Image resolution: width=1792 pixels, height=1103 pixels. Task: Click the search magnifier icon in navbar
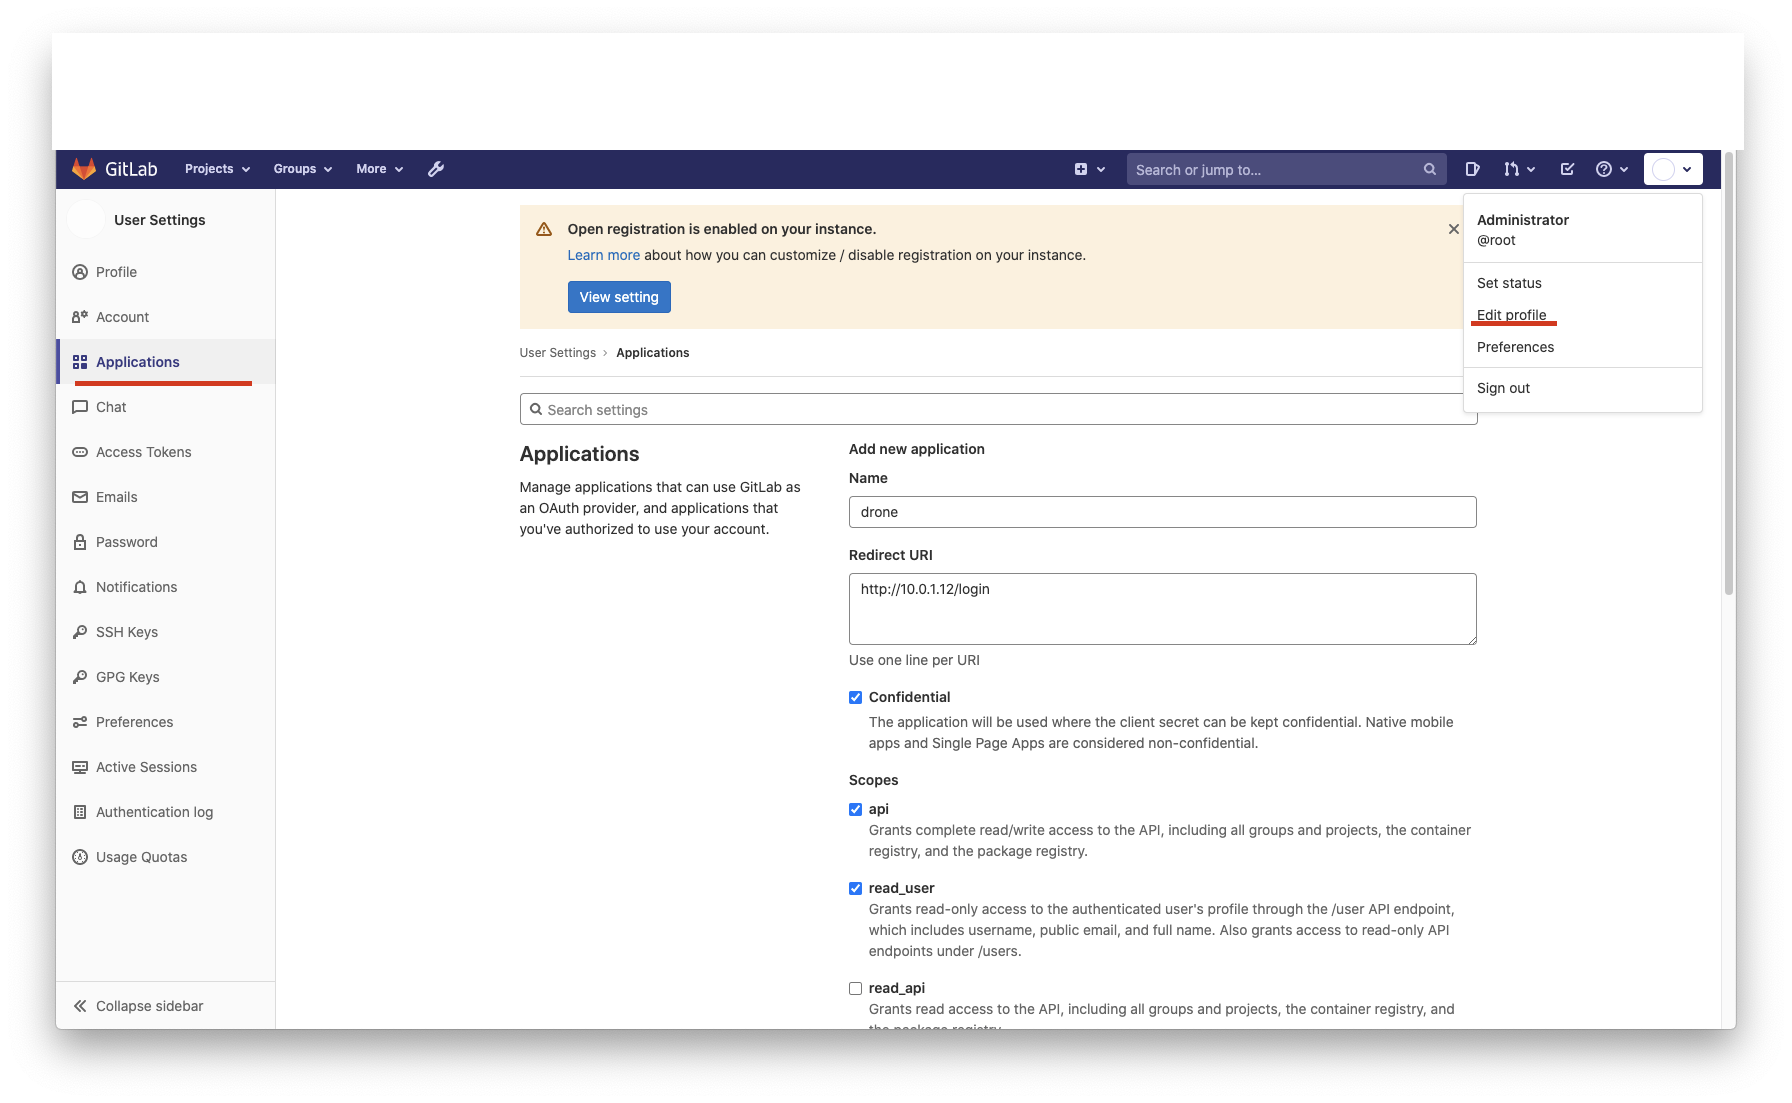pos(1430,169)
